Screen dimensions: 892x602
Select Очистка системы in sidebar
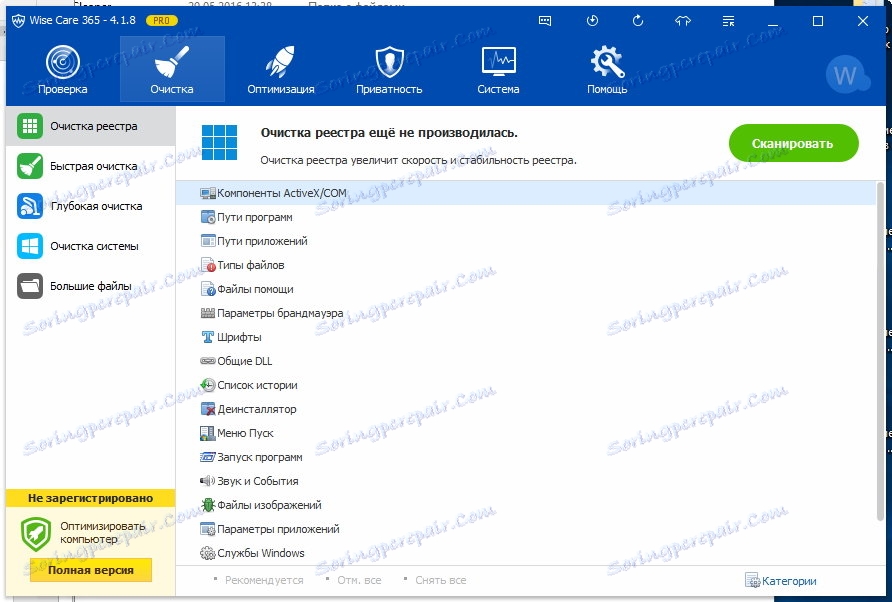(x=90, y=246)
